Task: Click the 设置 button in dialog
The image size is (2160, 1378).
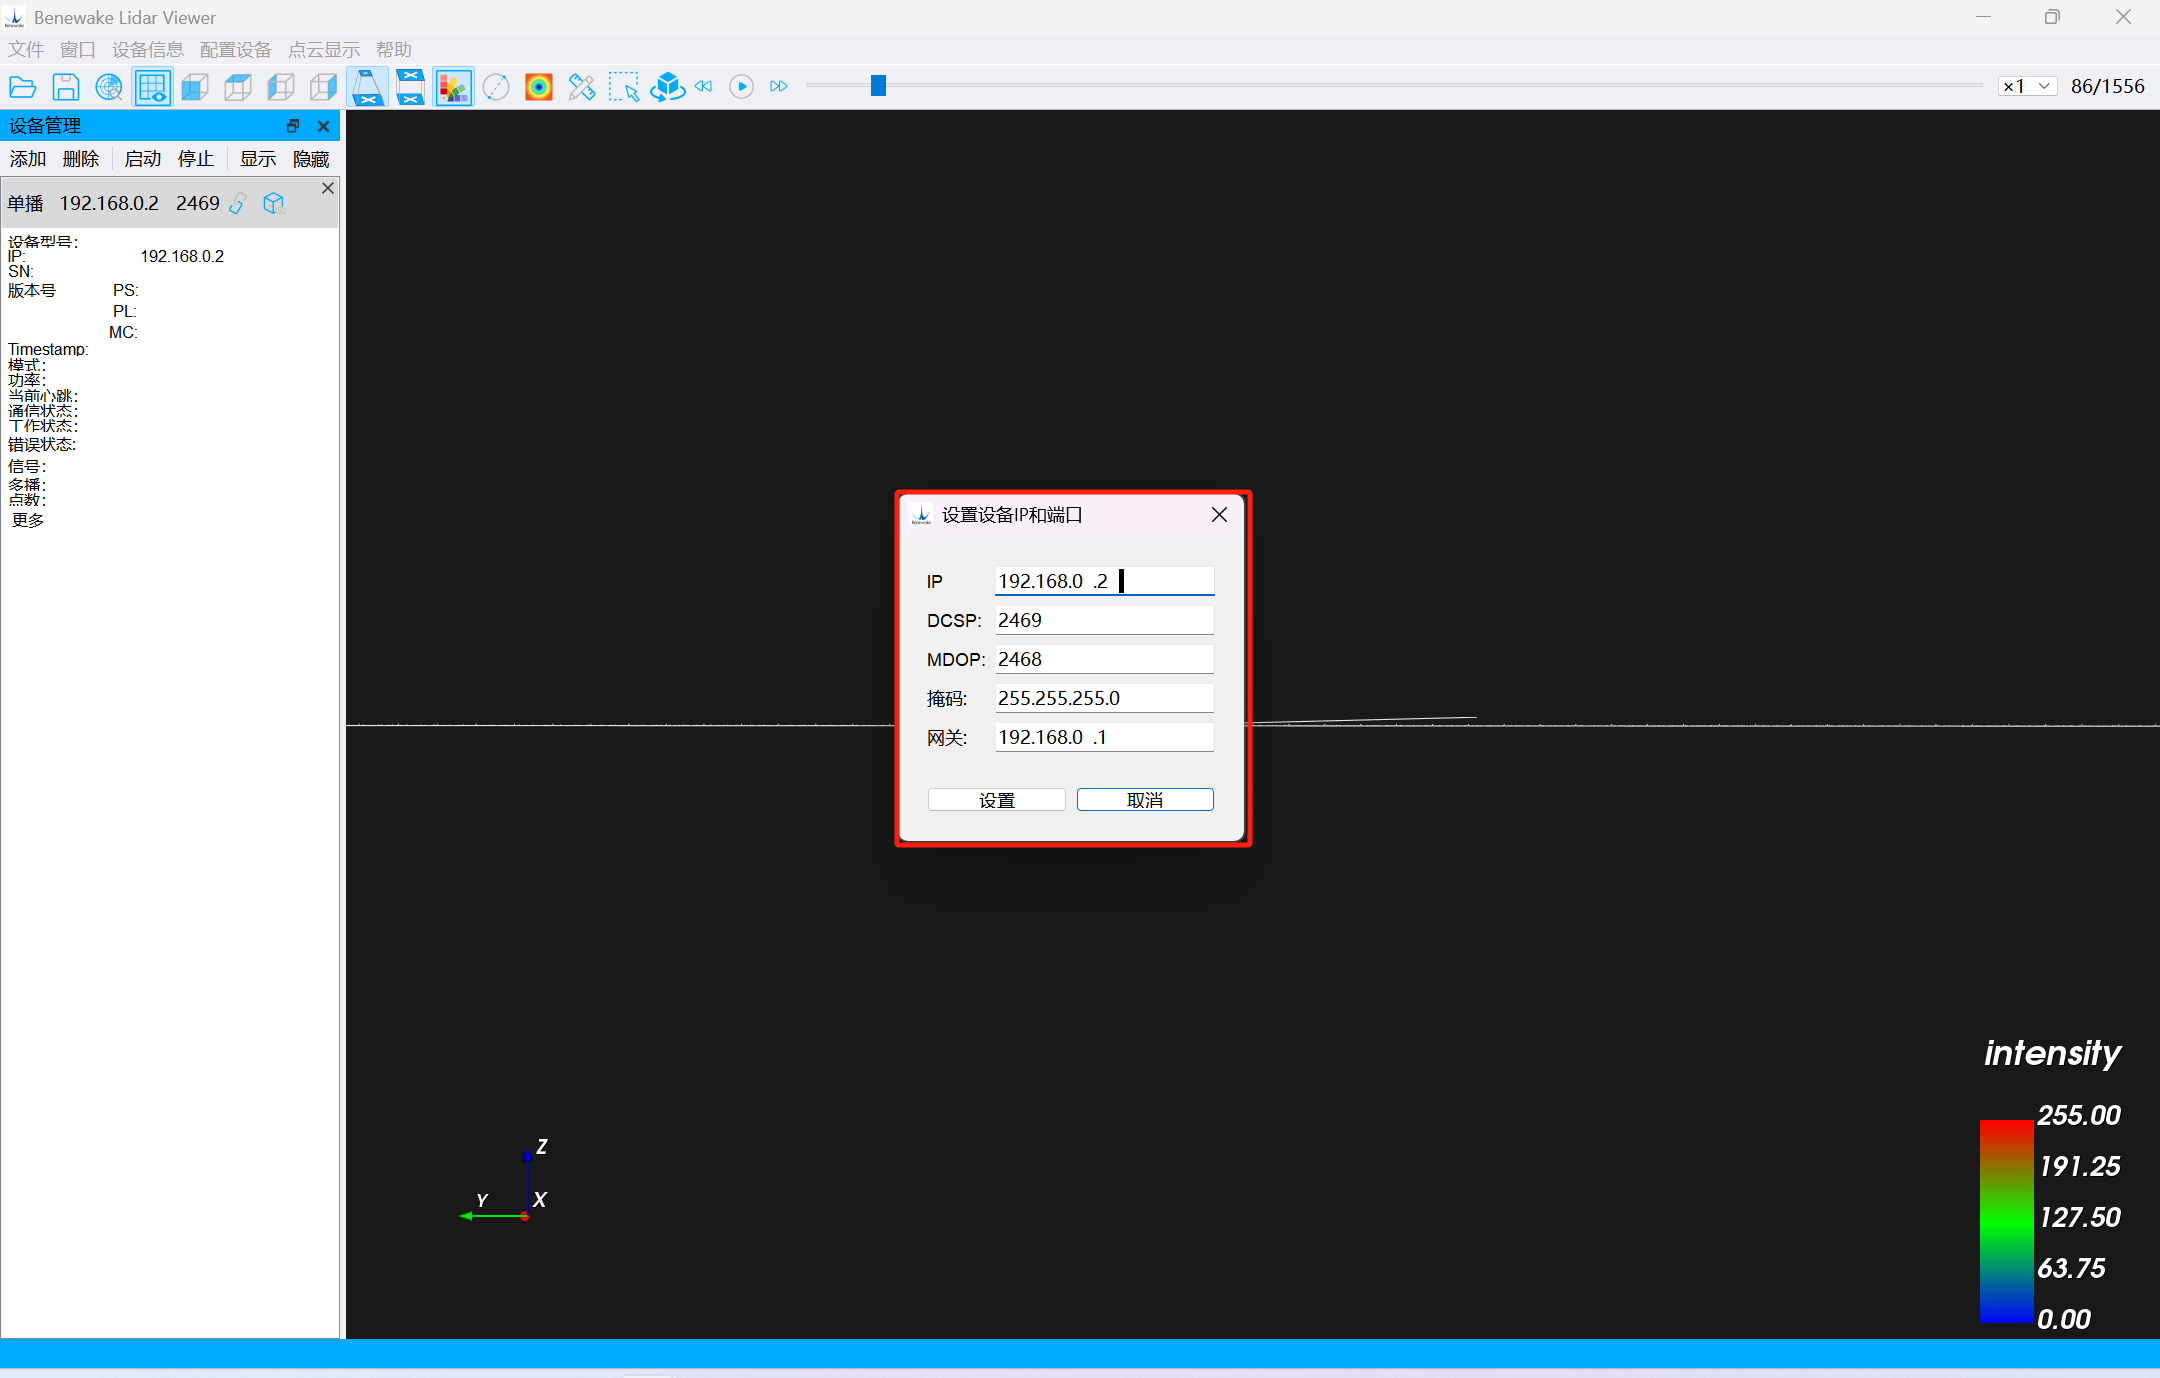Action: 996,800
